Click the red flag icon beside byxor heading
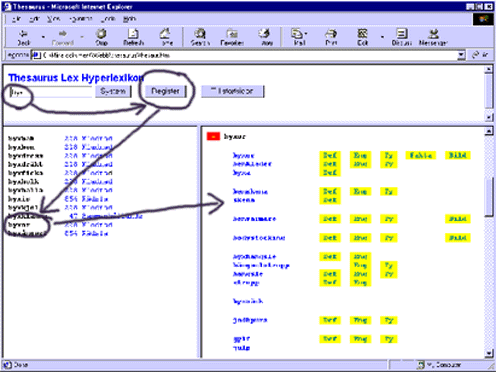The image size is (496, 372). [x=213, y=136]
